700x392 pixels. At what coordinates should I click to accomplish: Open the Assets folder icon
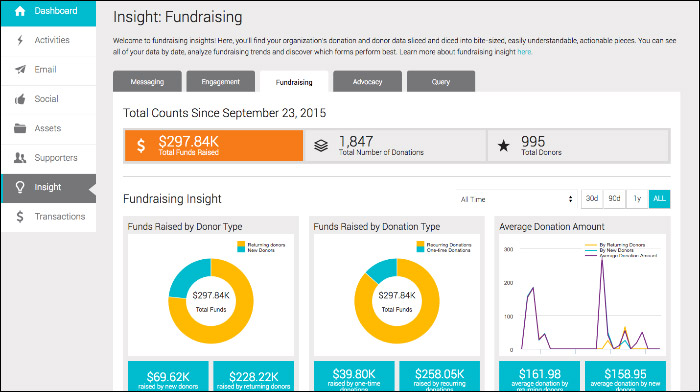point(20,128)
